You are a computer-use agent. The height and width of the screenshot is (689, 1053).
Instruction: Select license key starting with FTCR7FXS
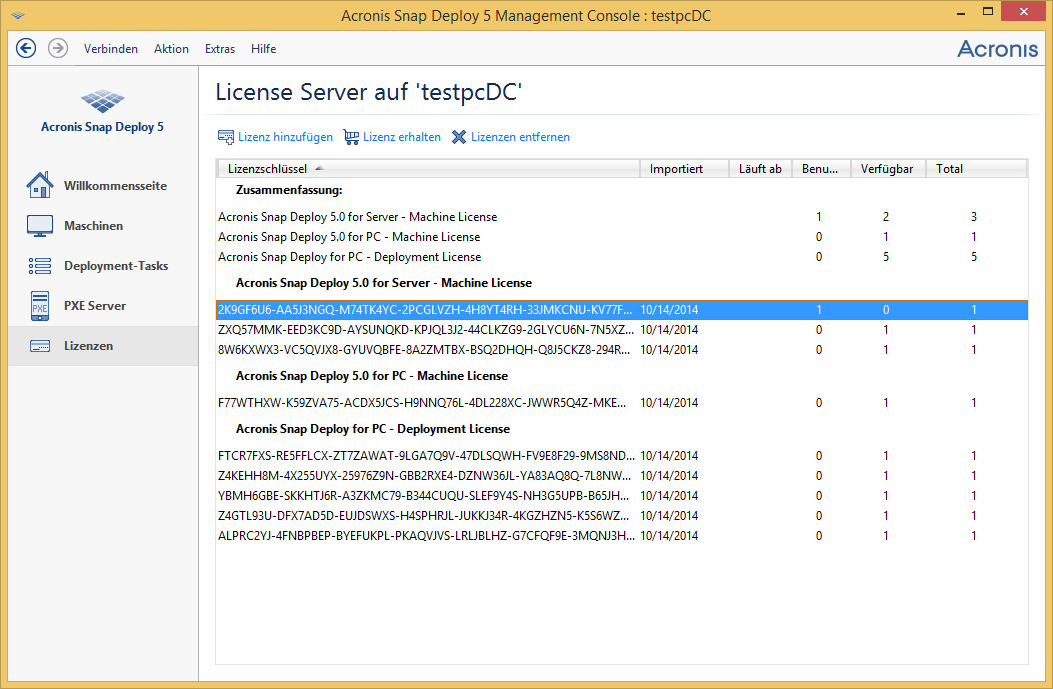[x=622, y=456]
